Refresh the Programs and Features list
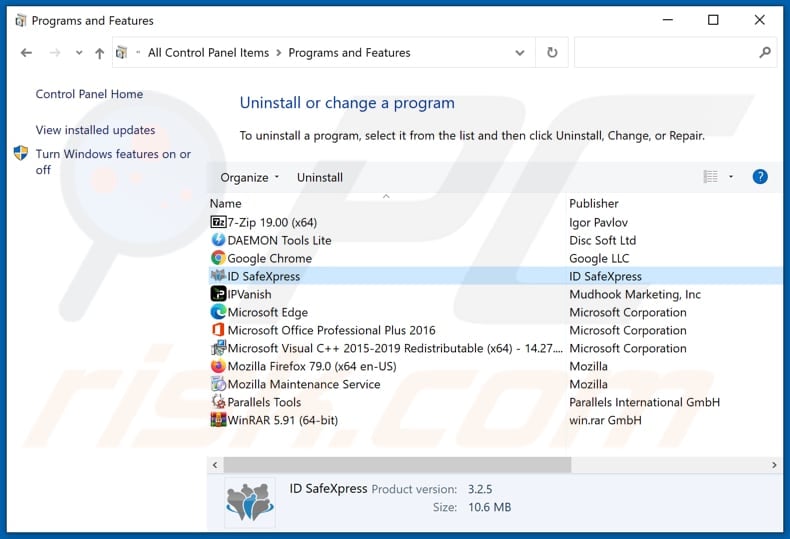 [x=552, y=52]
